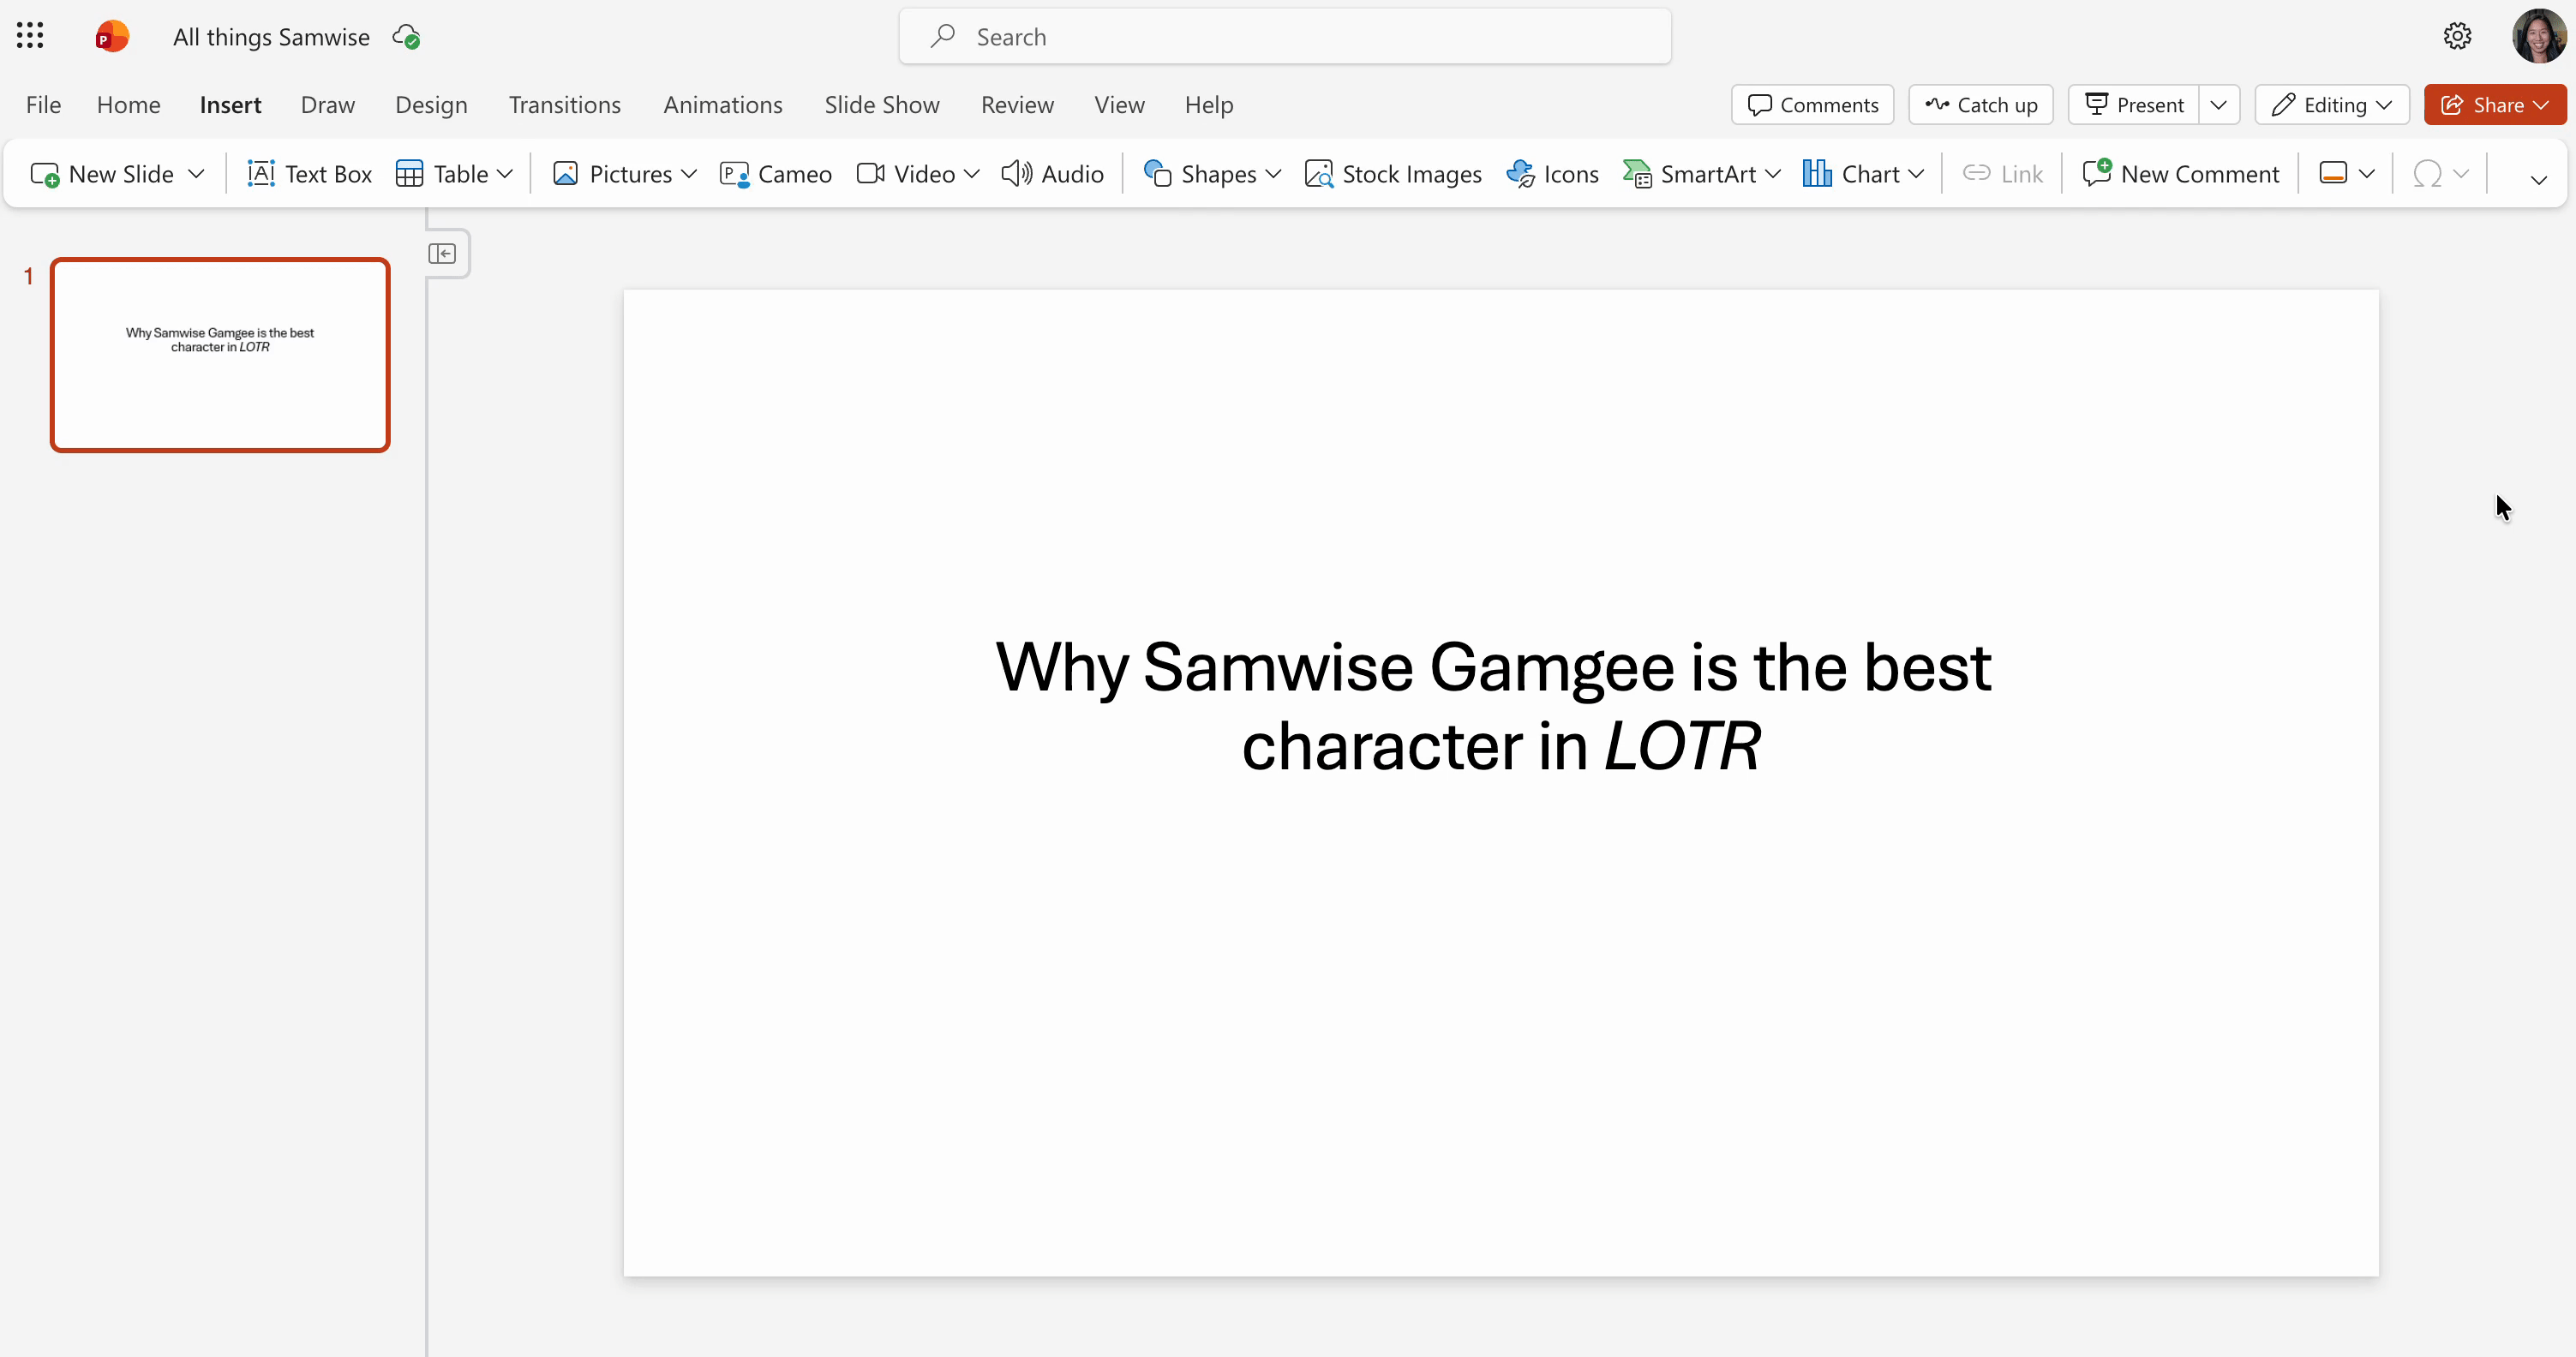Open the symbol dropdown arrow

click(2461, 174)
